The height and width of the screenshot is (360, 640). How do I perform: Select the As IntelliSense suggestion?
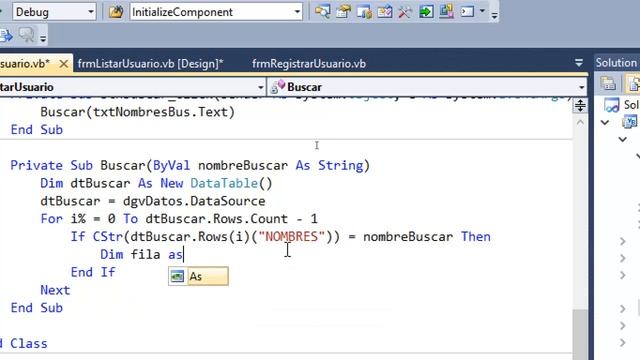(198, 276)
